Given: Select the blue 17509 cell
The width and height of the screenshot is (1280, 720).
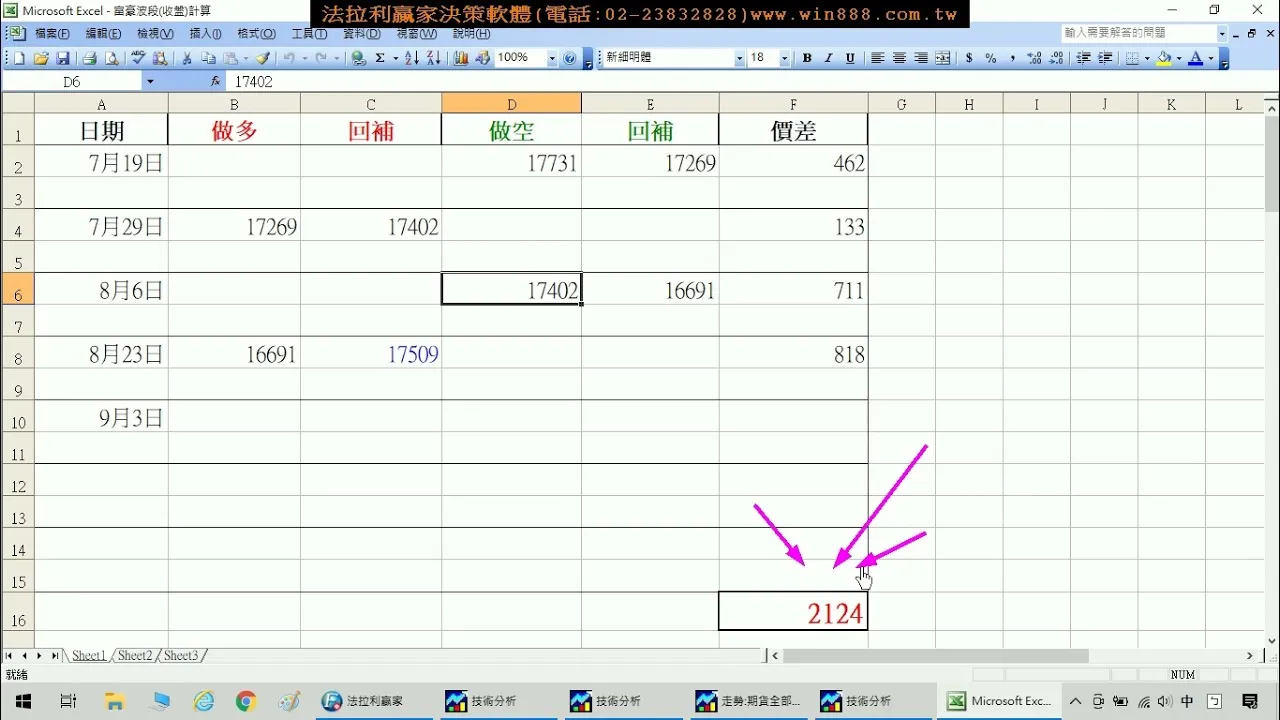Looking at the screenshot, I should pos(371,354).
